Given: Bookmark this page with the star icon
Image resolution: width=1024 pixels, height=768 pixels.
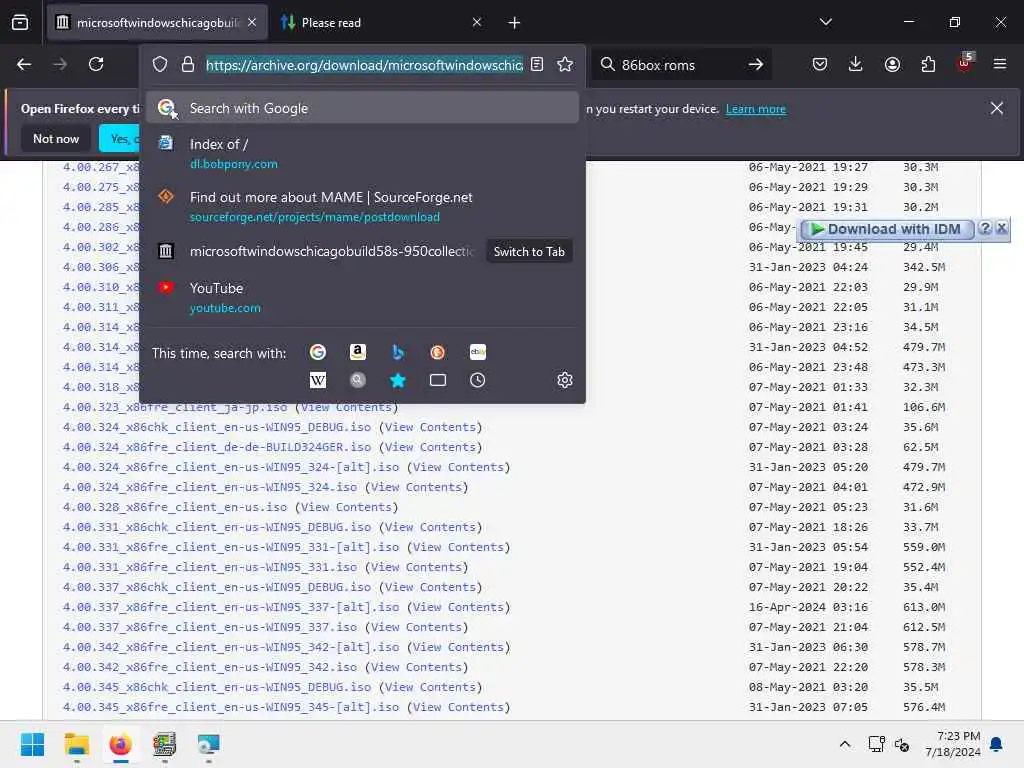Looking at the screenshot, I should (x=565, y=64).
